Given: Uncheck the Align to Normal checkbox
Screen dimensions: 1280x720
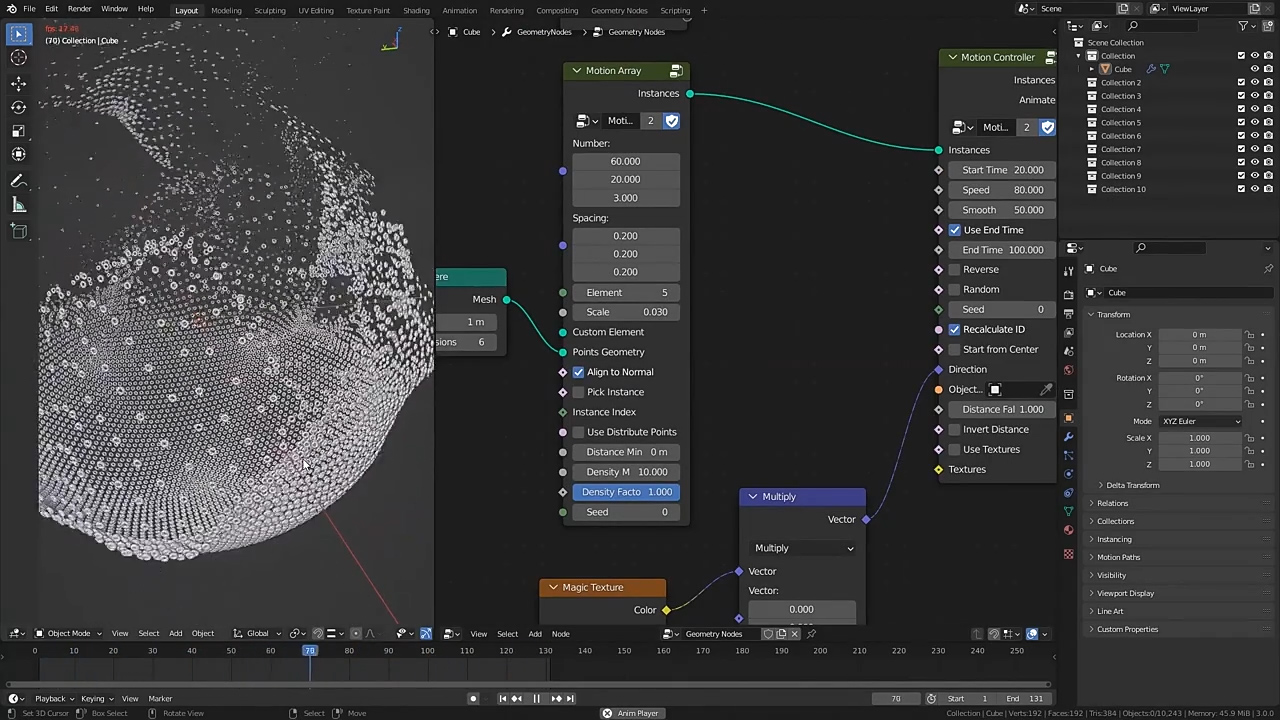Looking at the screenshot, I should point(578,372).
